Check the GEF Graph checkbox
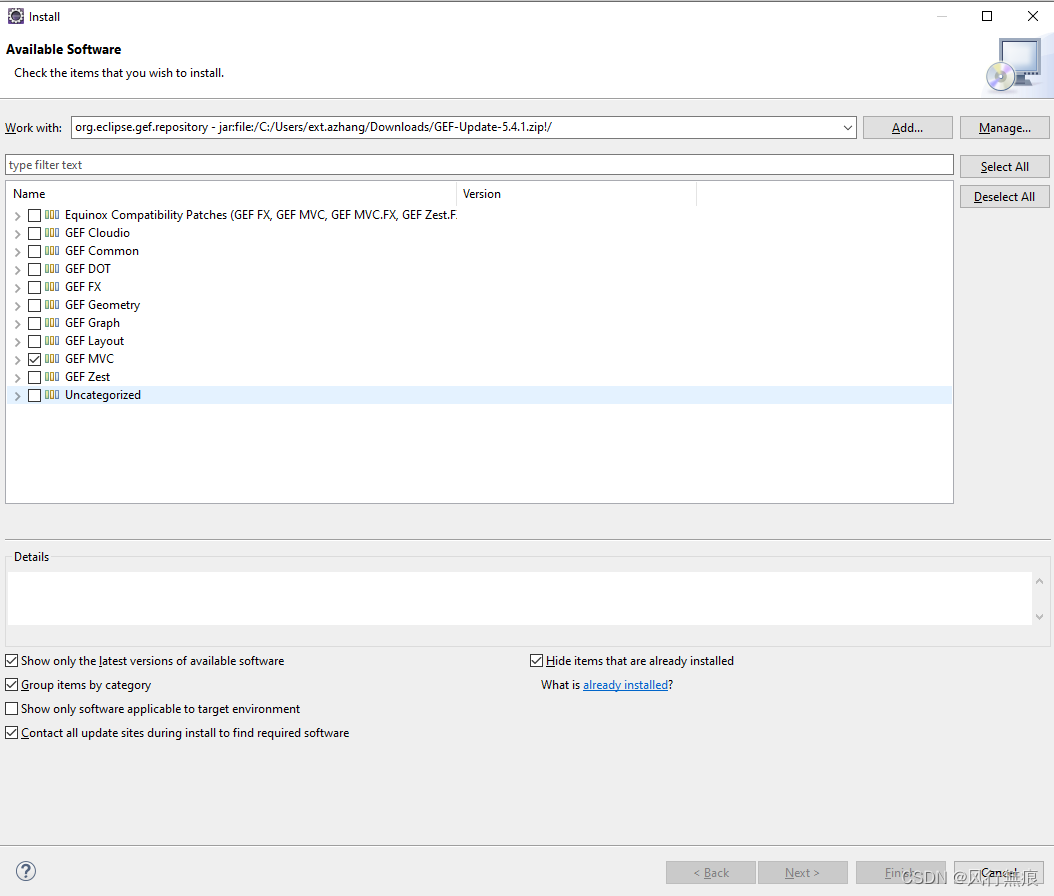 coord(34,323)
